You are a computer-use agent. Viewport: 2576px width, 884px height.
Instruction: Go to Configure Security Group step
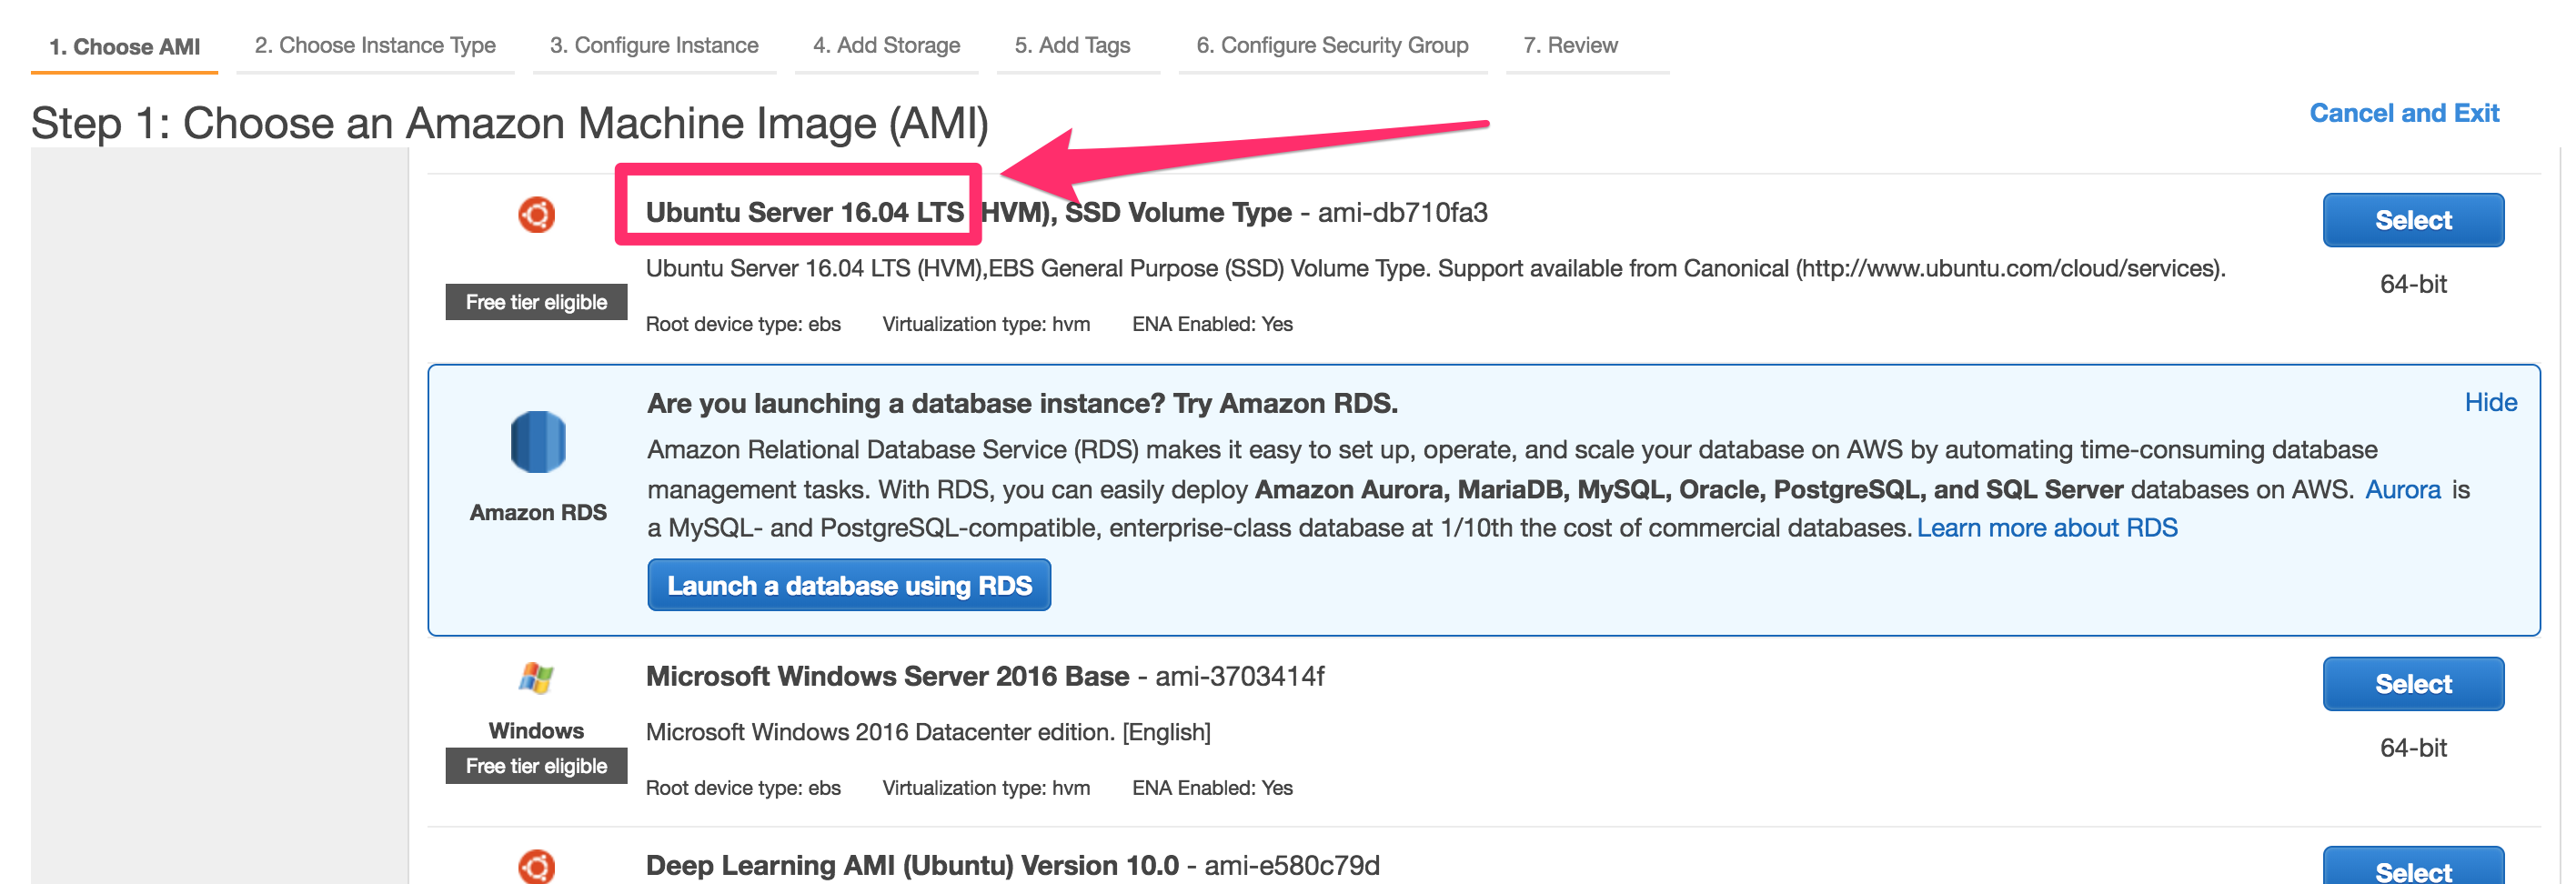[1332, 45]
